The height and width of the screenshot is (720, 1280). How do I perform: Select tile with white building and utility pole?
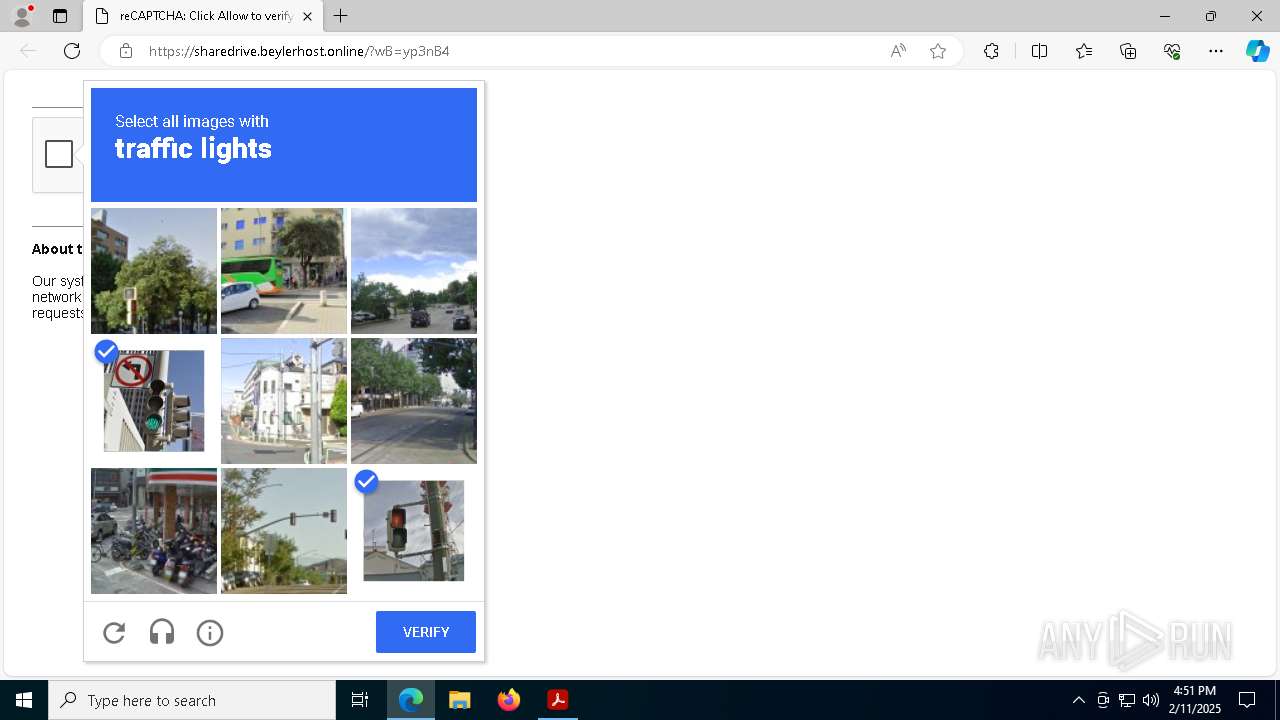pyautogui.click(x=284, y=401)
